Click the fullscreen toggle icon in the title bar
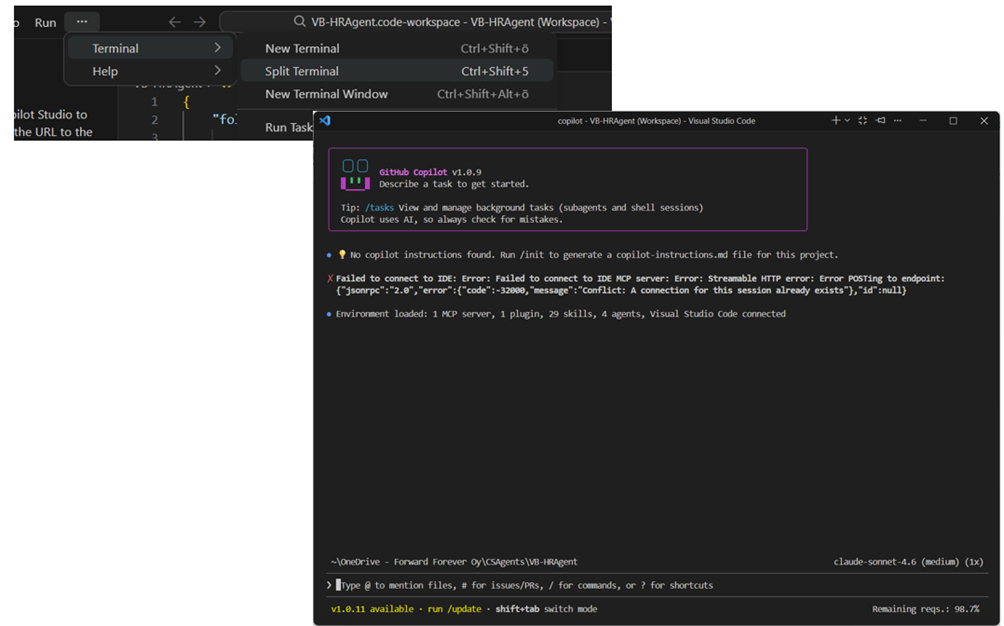This screenshot has width=1004, height=626. (863, 121)
